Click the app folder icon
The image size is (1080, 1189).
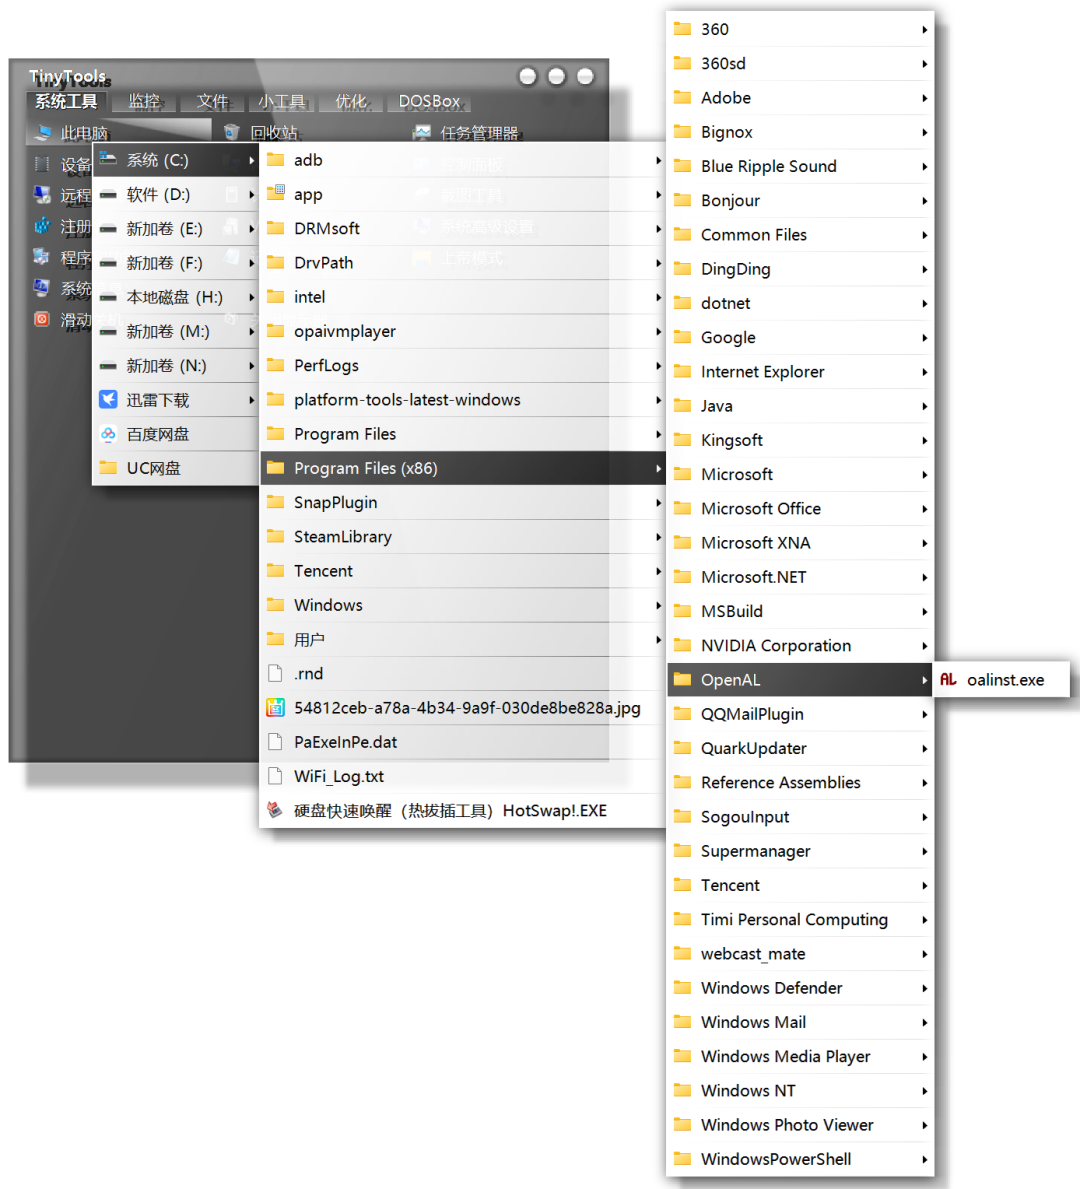[275, 193]
